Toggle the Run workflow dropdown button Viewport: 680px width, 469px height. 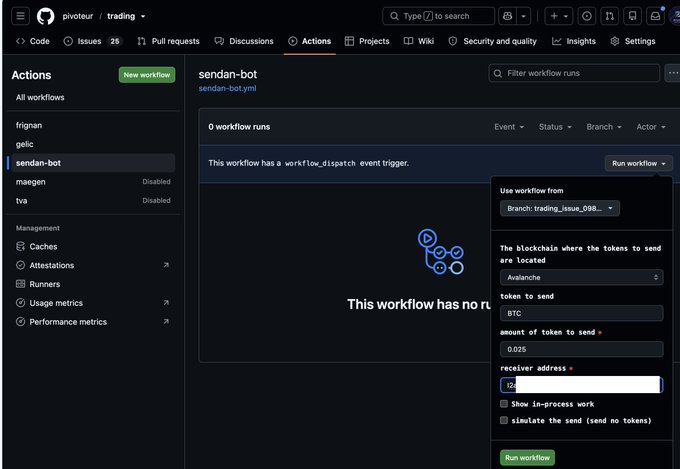point(638,164)
